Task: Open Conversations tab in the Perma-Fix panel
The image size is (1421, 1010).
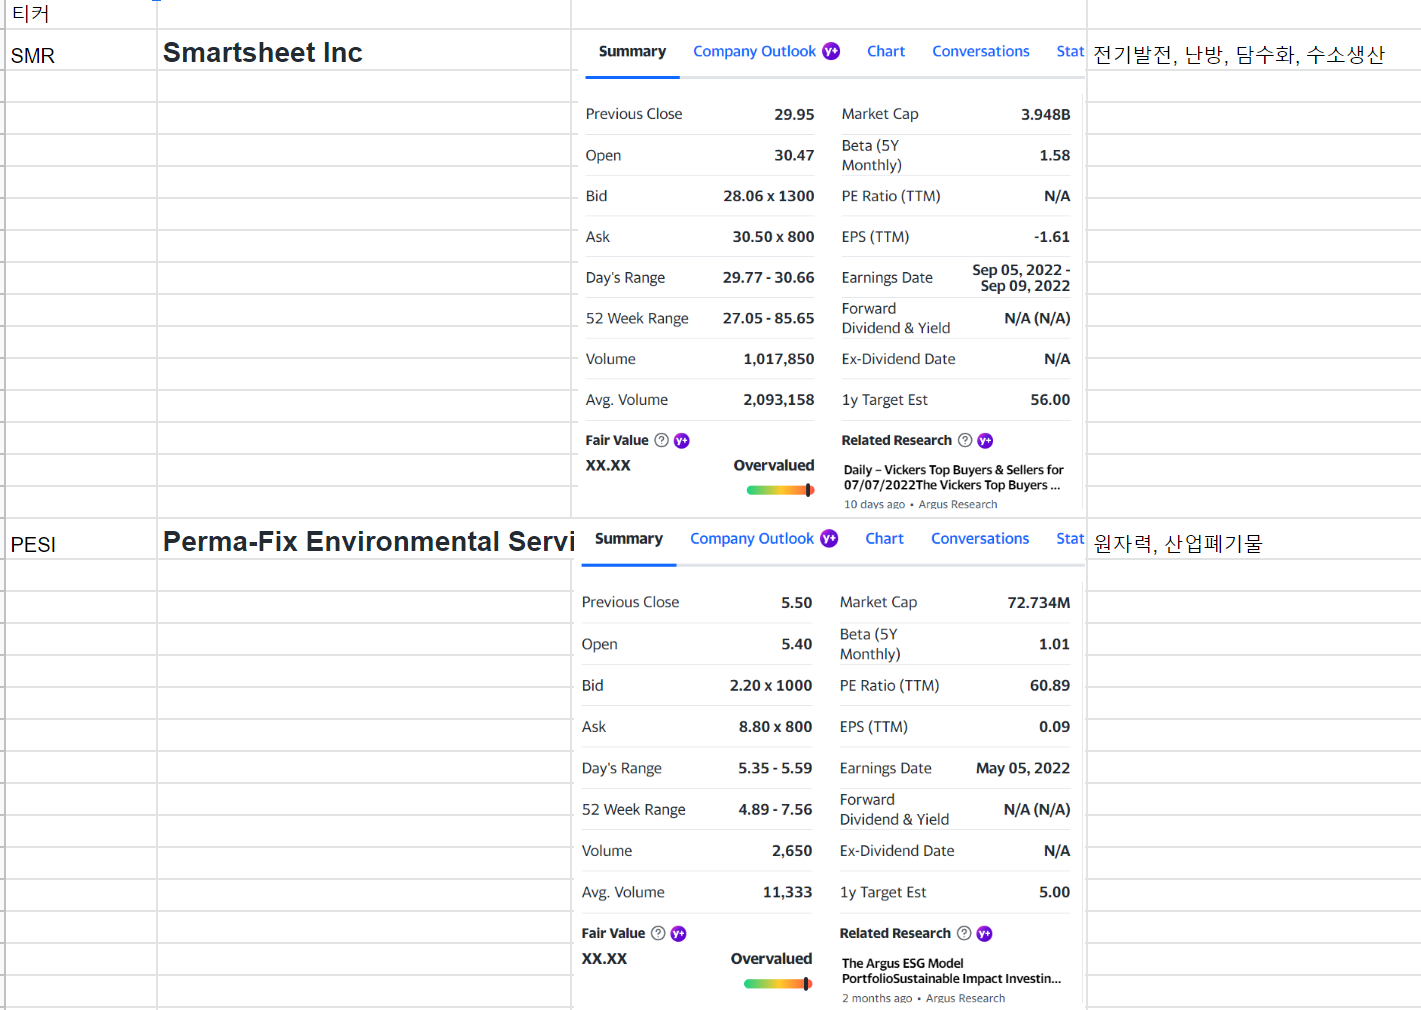Action: click(x=980, y=538)
